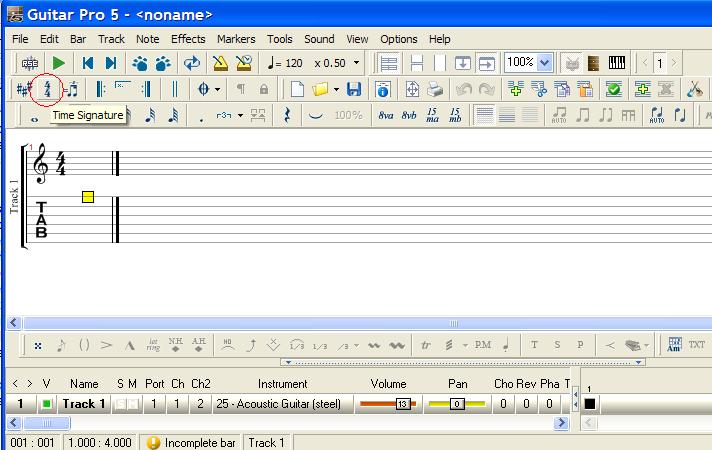Screen dimensions: 712x450
Task: Enable the countdown metronome with clock
Action: click(x=244, y=63)
